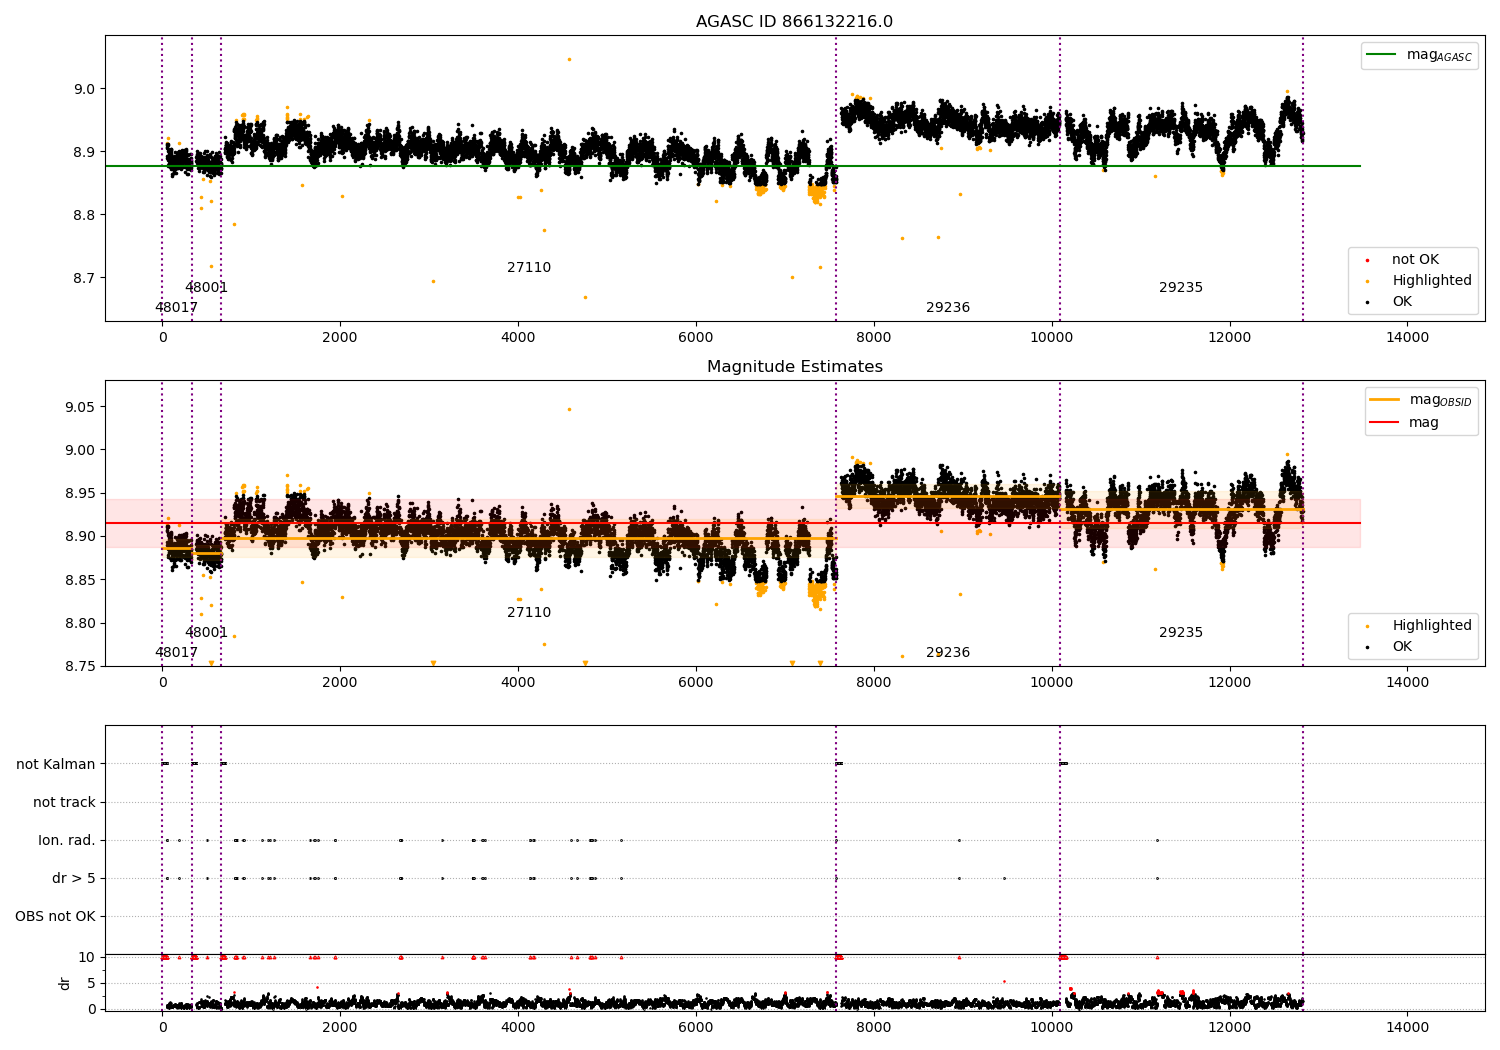Click the '8.95' y-tick in middle plot
Image resolution: width=1500 pixels, height=1050 pixels.
click(80, 494)
